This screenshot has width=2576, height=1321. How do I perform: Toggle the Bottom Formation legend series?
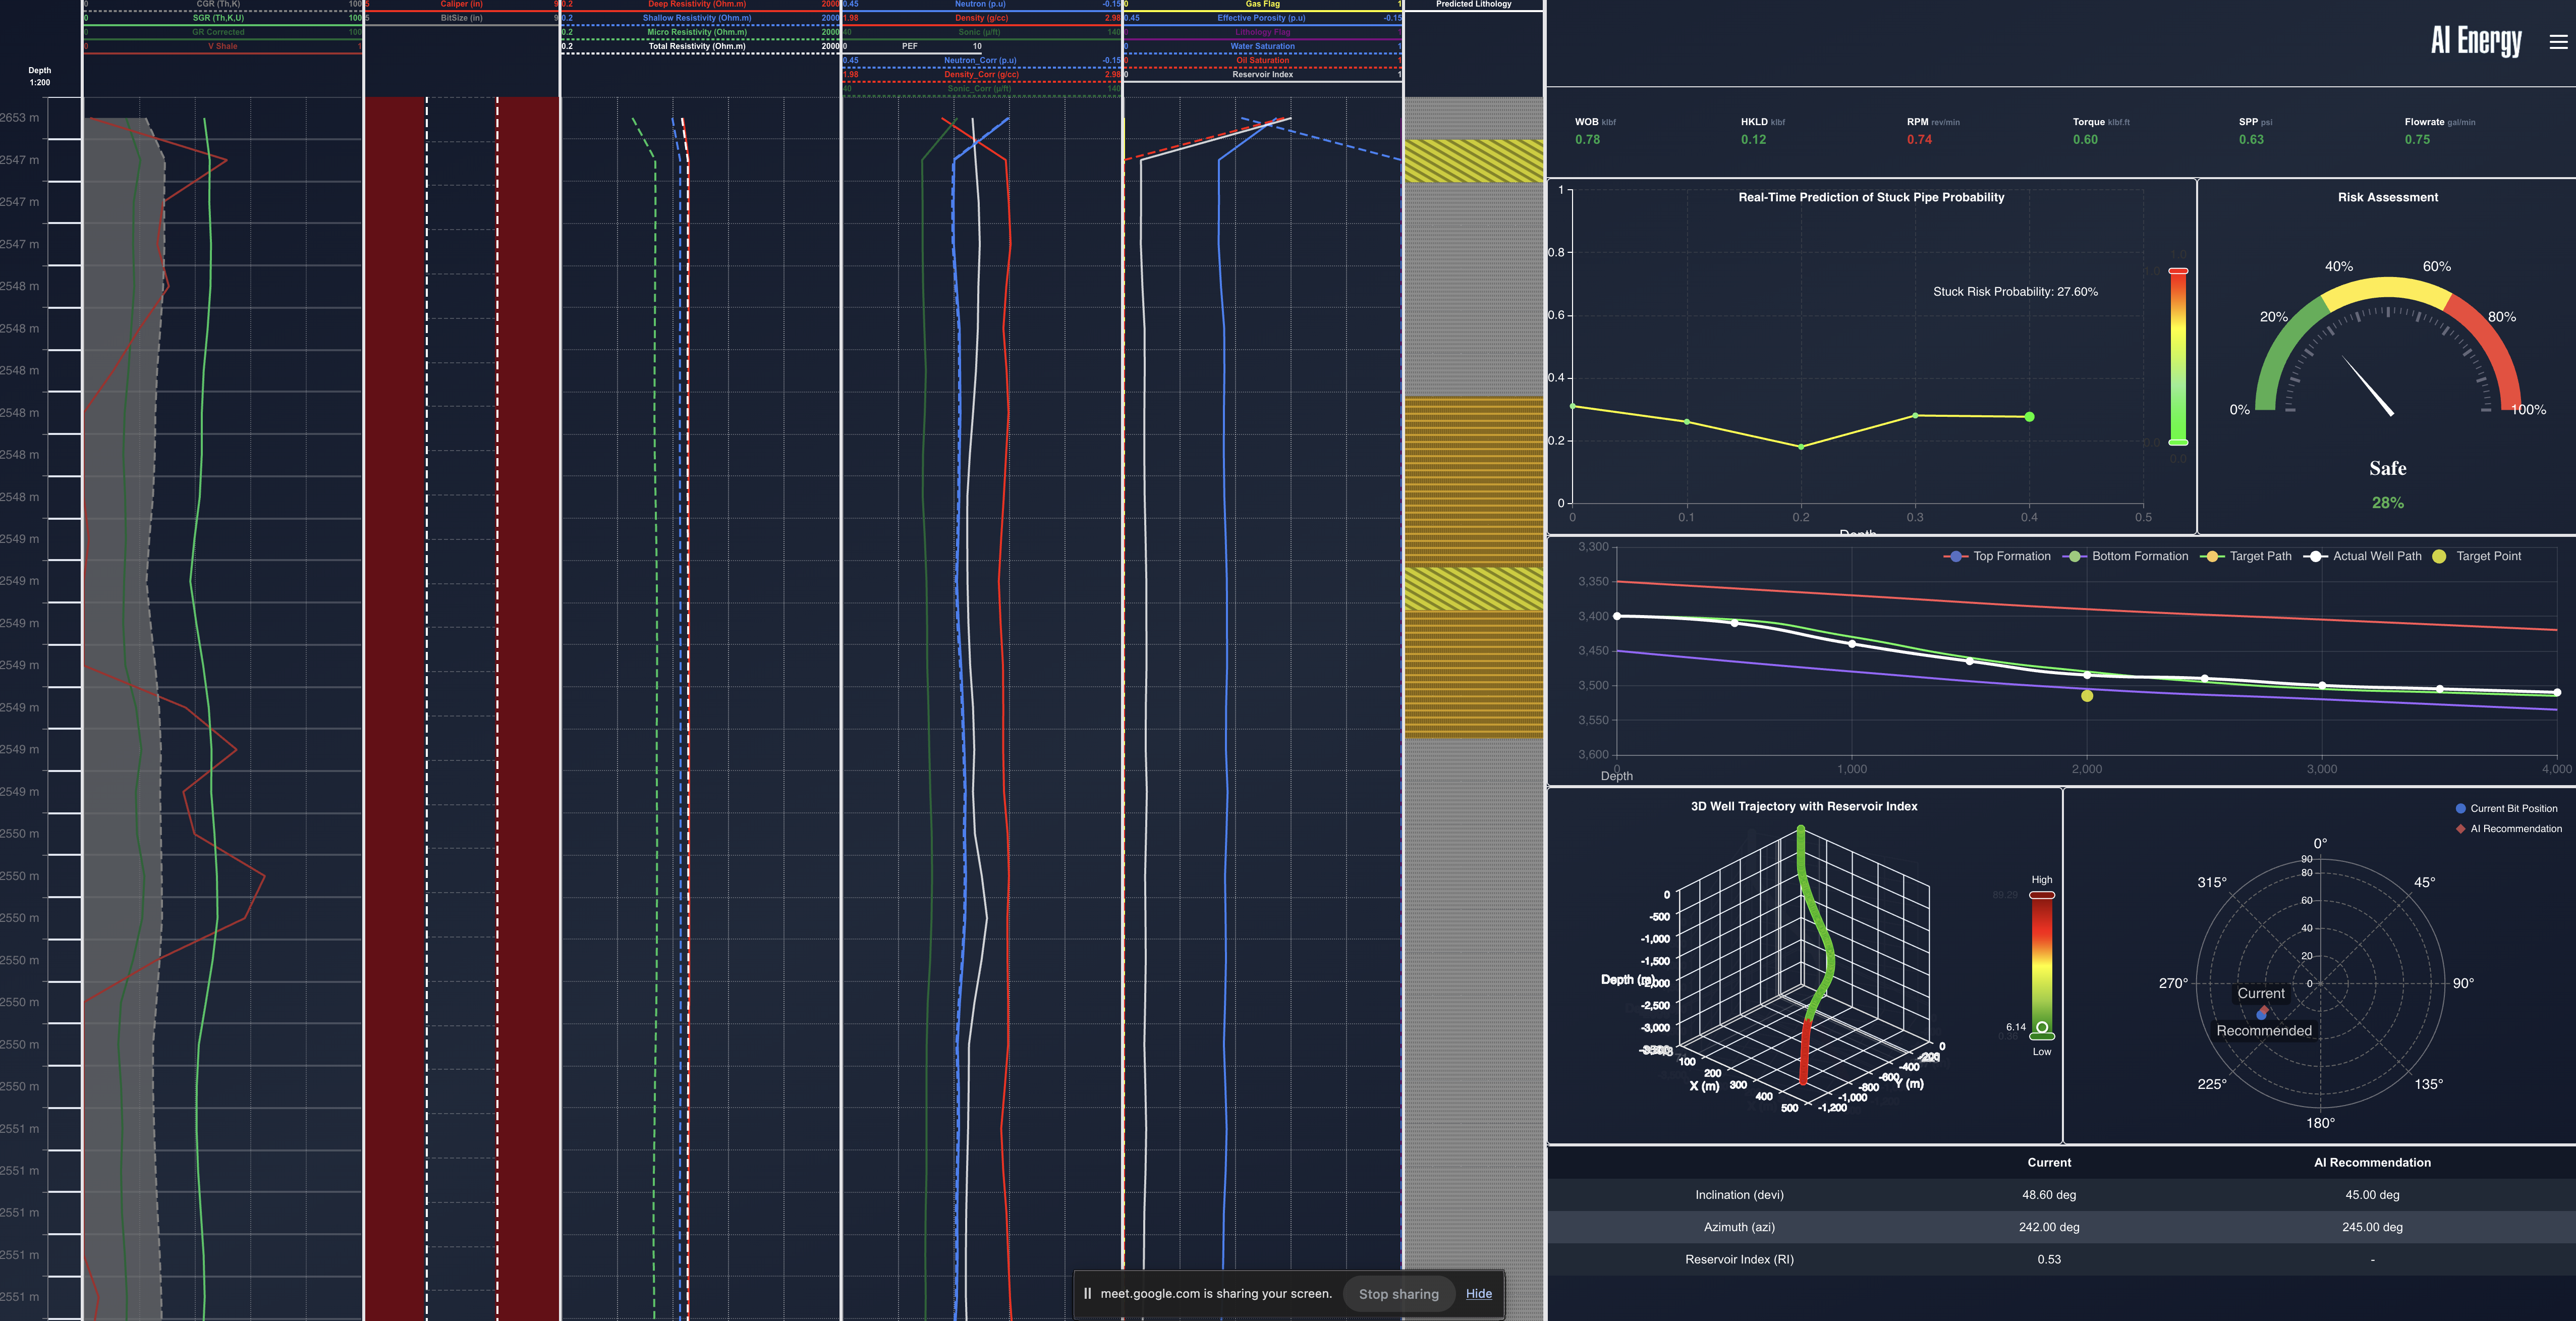[x=2125, y=556]
